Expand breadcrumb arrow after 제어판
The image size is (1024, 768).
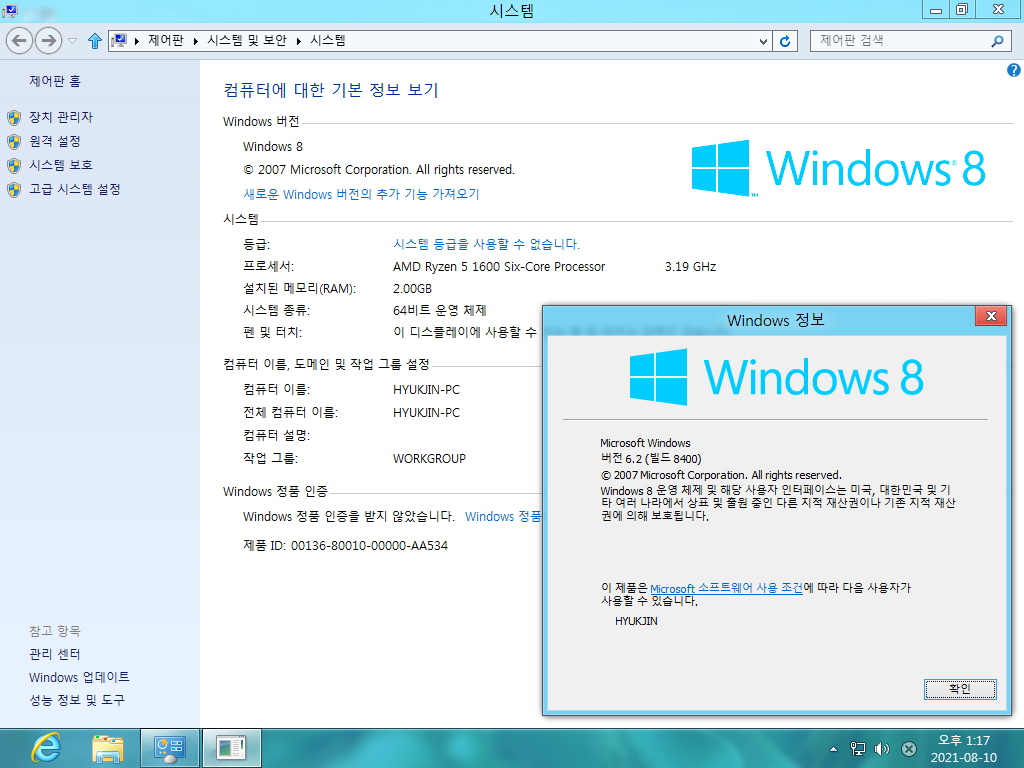click(x=195, y=41)
